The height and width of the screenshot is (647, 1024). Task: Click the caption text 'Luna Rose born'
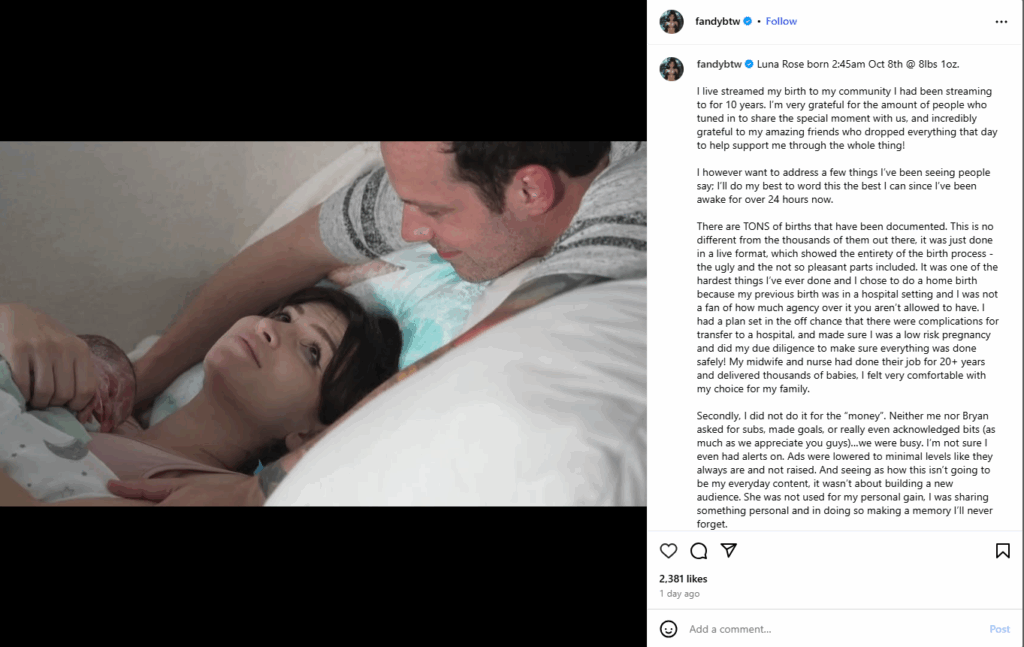(793, 64)
